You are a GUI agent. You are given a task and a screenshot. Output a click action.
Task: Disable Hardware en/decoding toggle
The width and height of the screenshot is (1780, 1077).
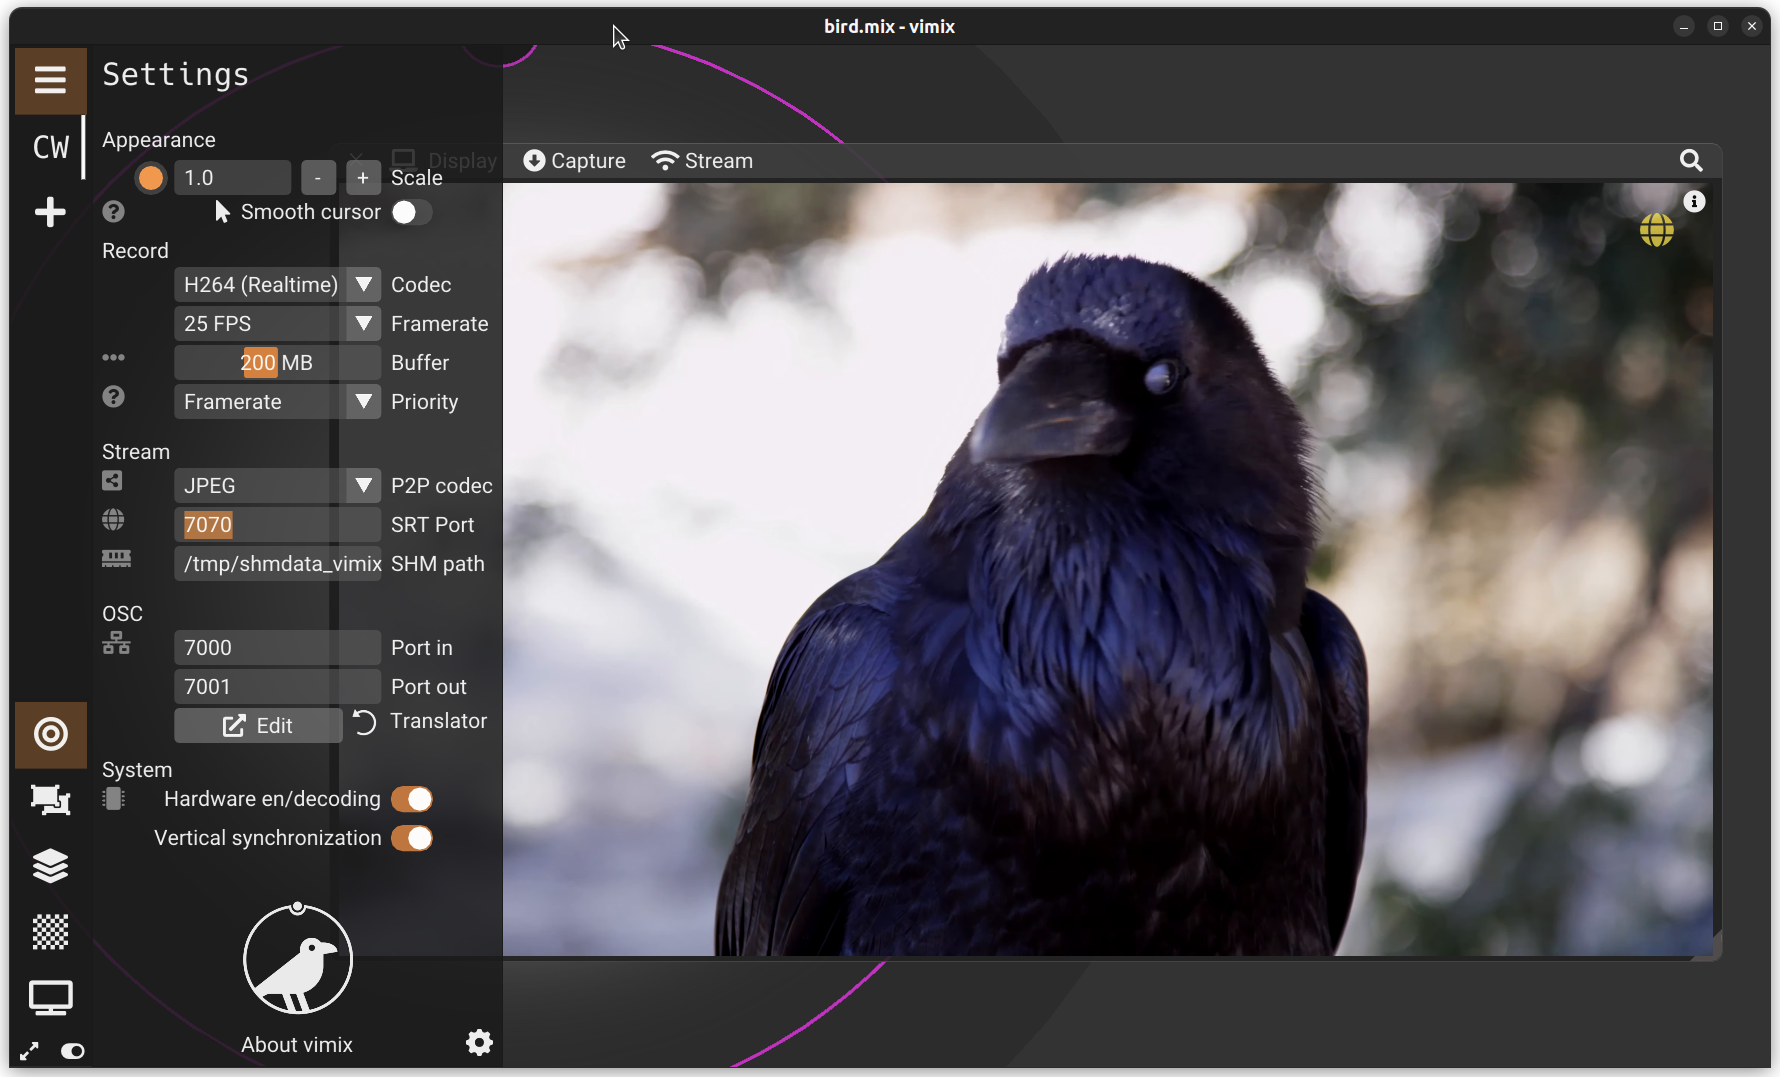[x=411, y=799]
